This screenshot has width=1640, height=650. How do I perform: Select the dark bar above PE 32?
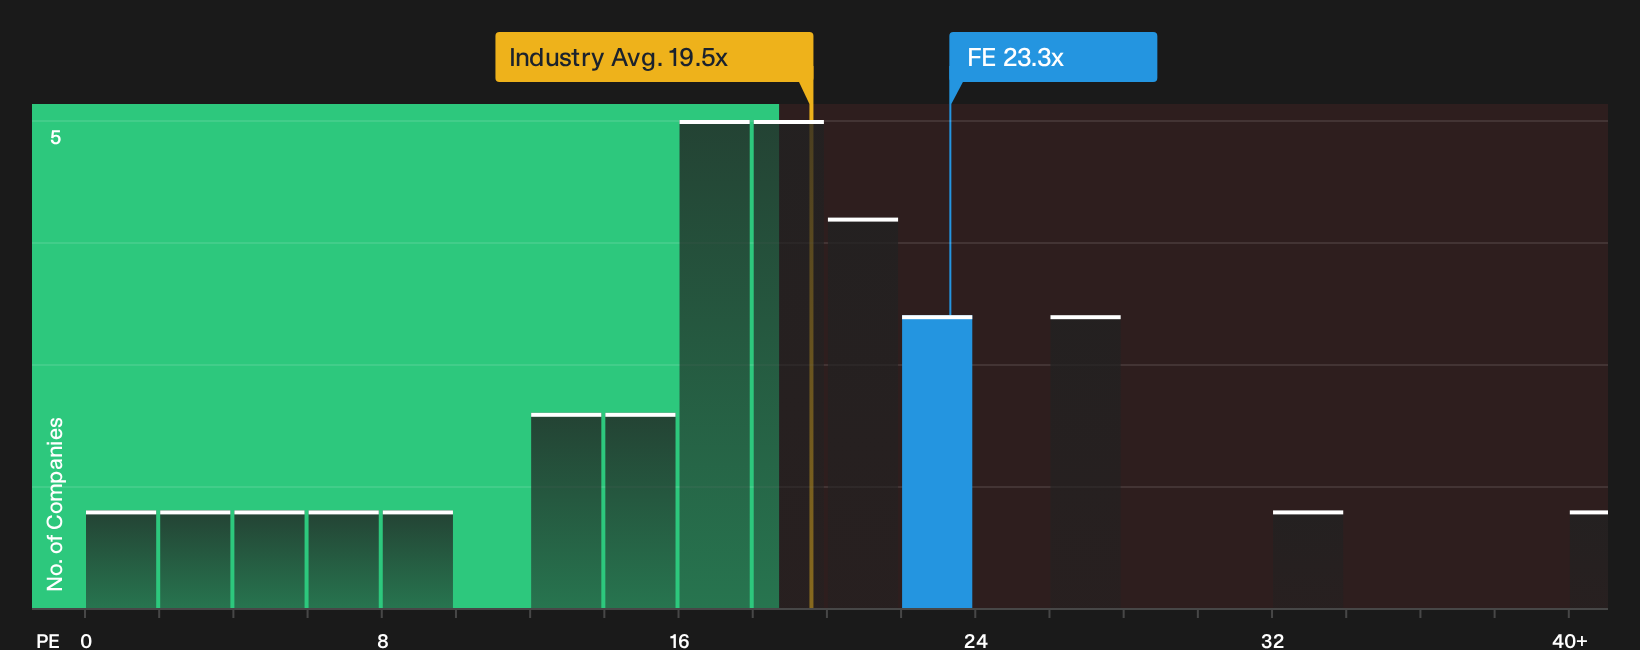coord(1308,560)
